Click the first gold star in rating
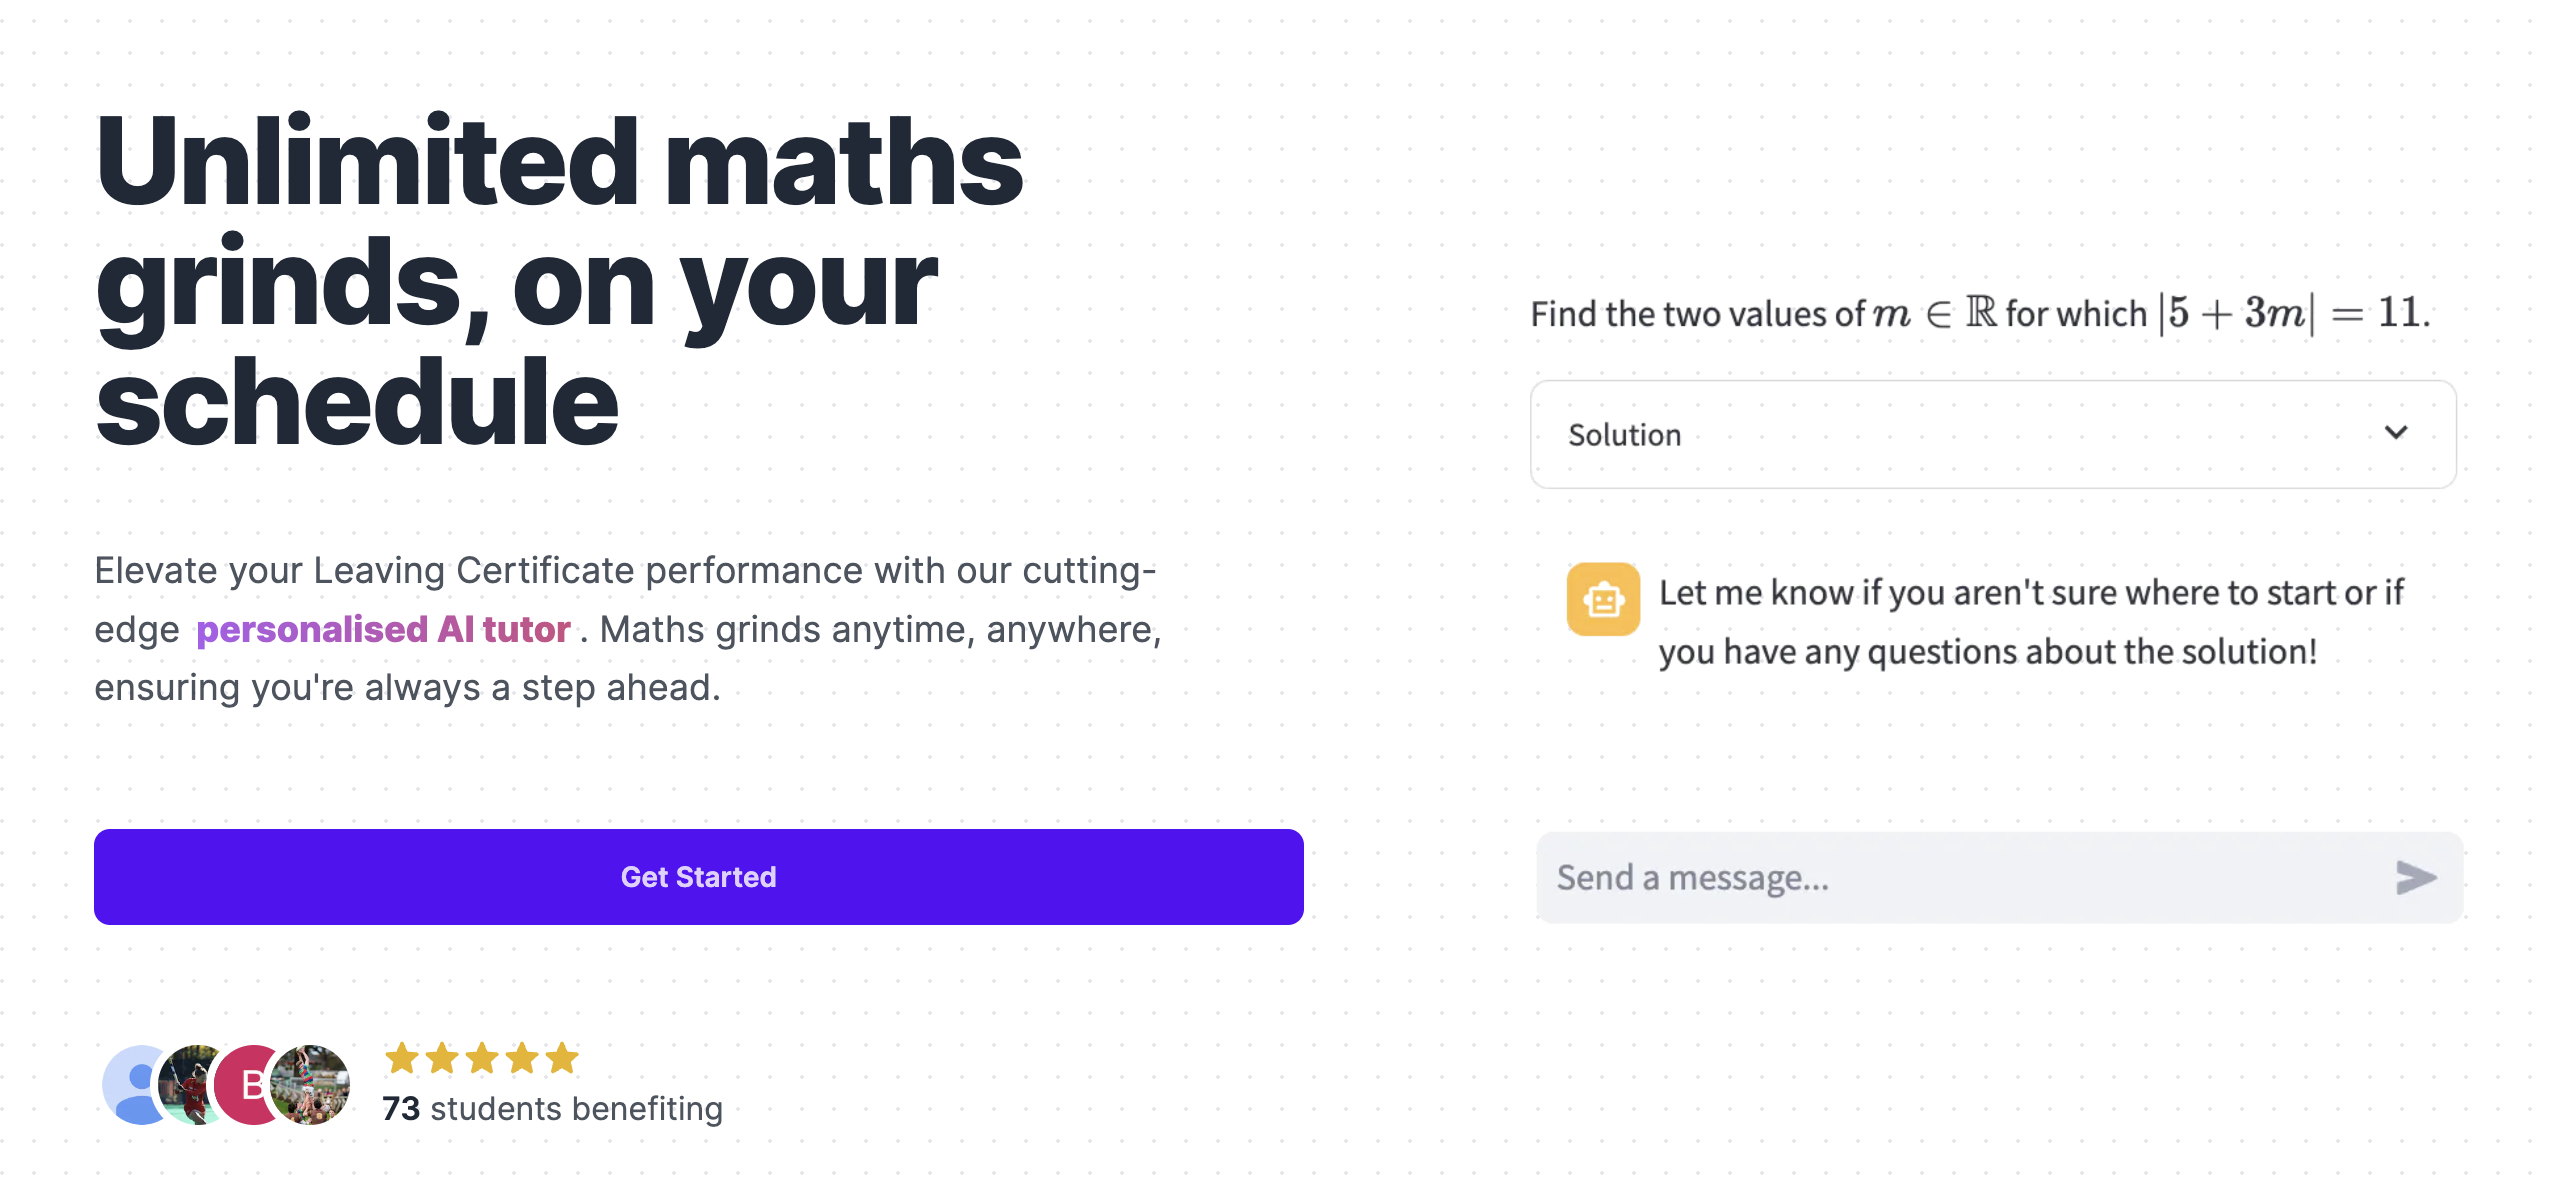 (x=400, y=1060)
